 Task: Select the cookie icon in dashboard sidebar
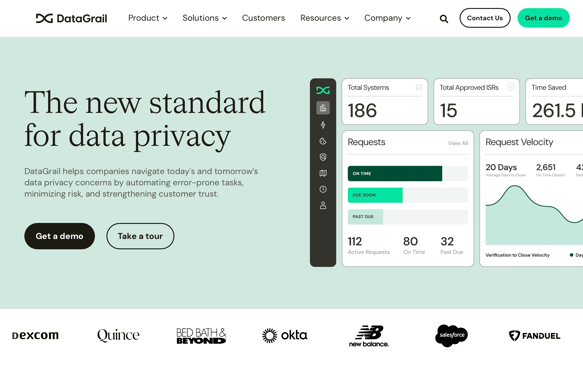coord(323,141)
